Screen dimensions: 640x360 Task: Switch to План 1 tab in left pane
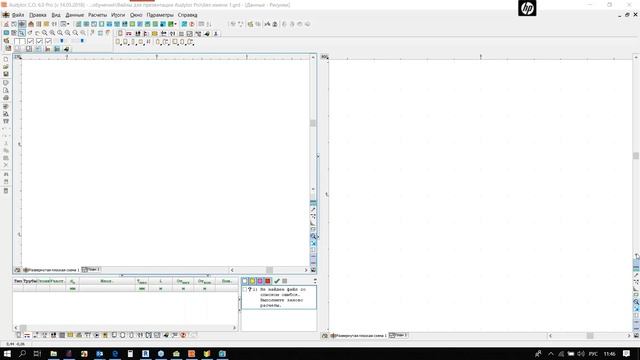pyautogui.click(x=91, y=269)
